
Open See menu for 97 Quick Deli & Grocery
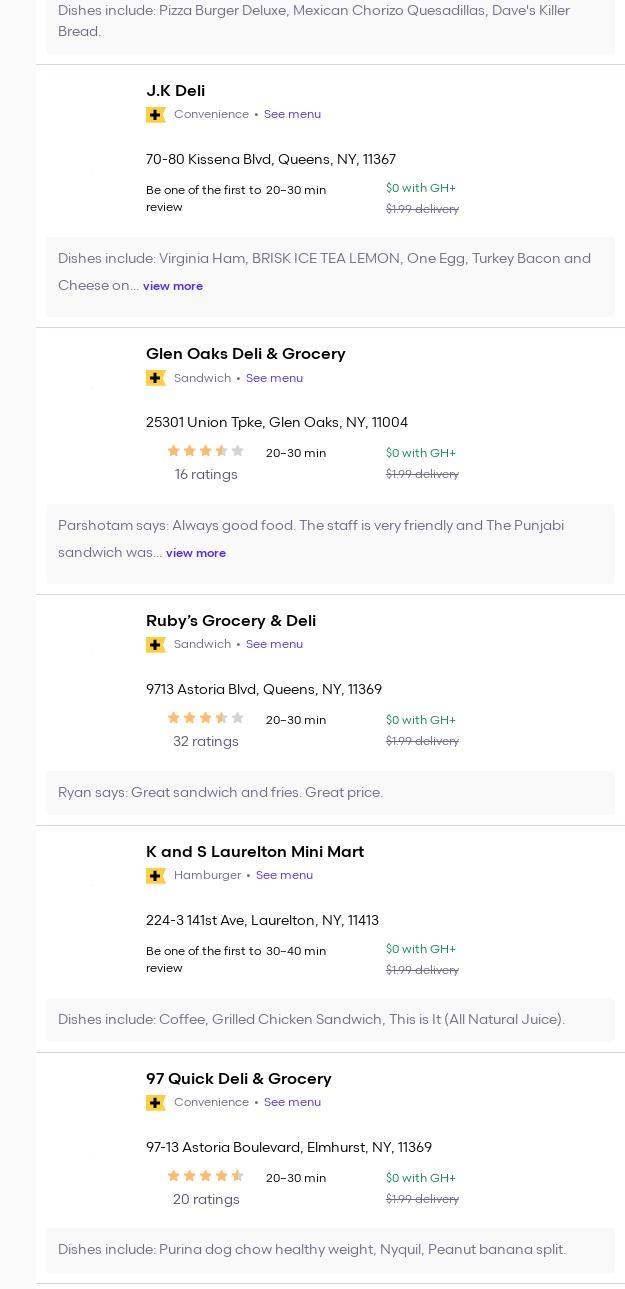point(292,1102)
